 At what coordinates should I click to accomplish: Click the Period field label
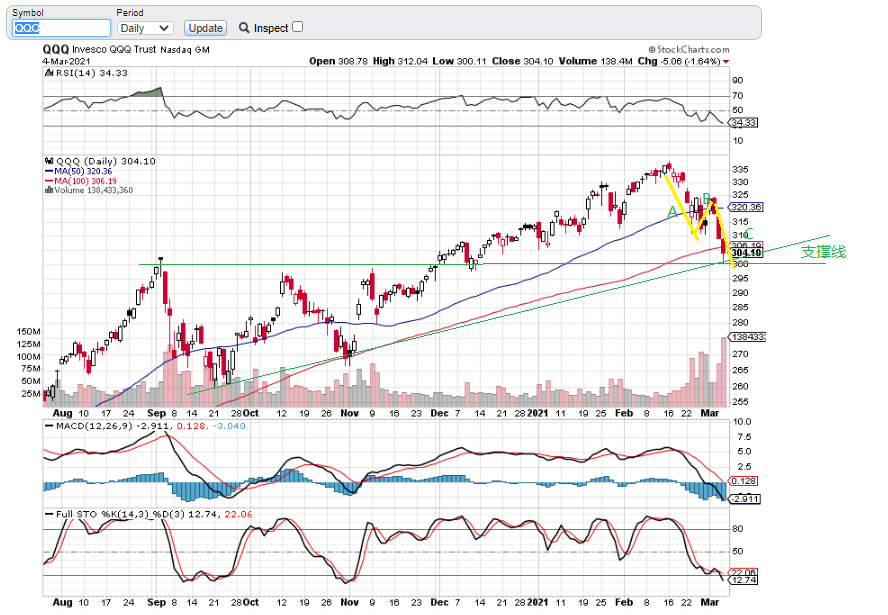tap(130, 12)
